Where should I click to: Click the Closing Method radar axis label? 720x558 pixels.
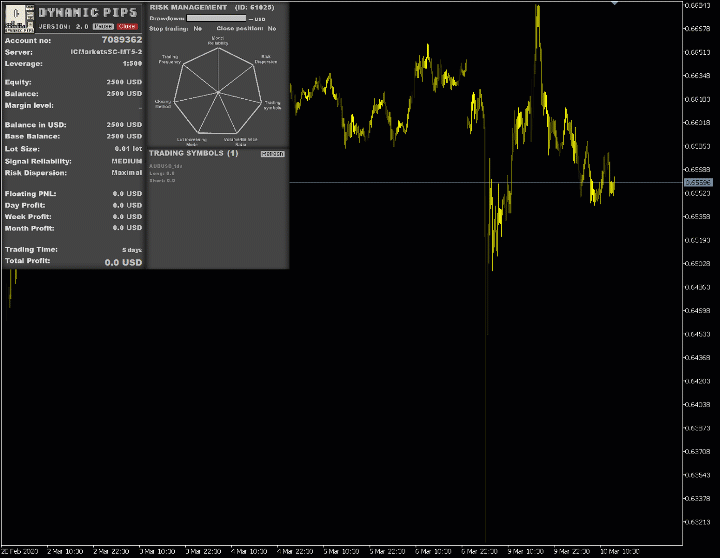pos(163,104)
